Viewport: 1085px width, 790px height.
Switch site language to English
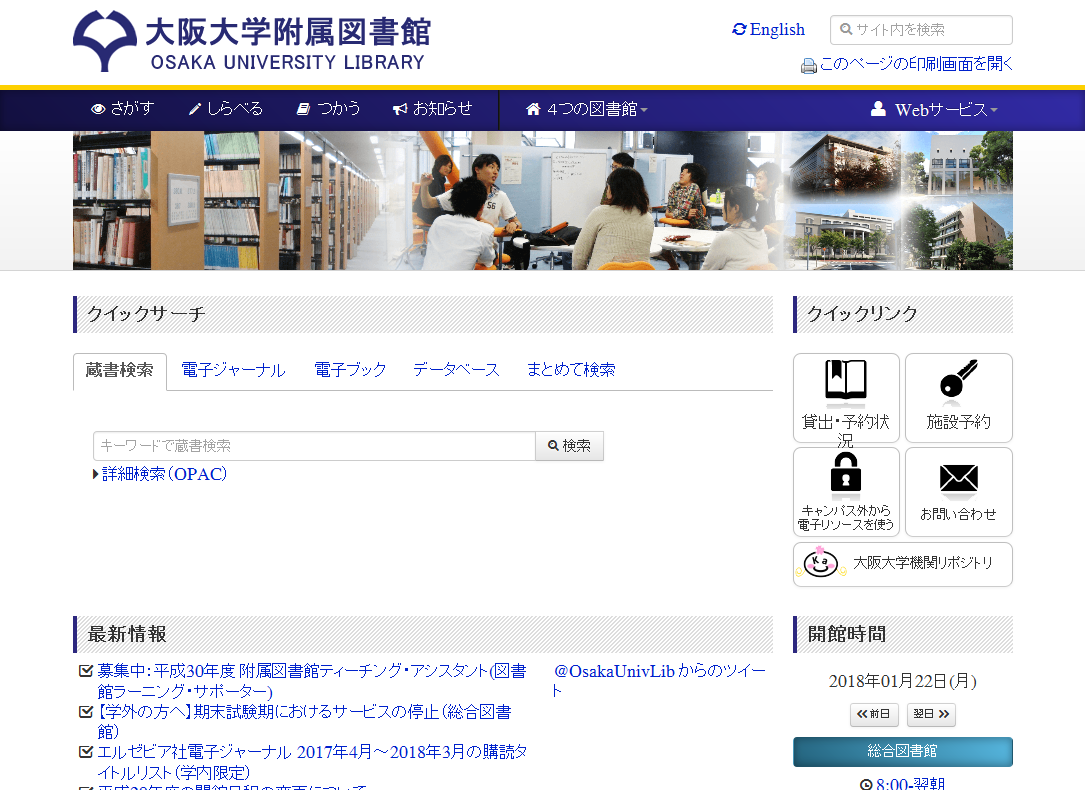[x=768, y=30]
